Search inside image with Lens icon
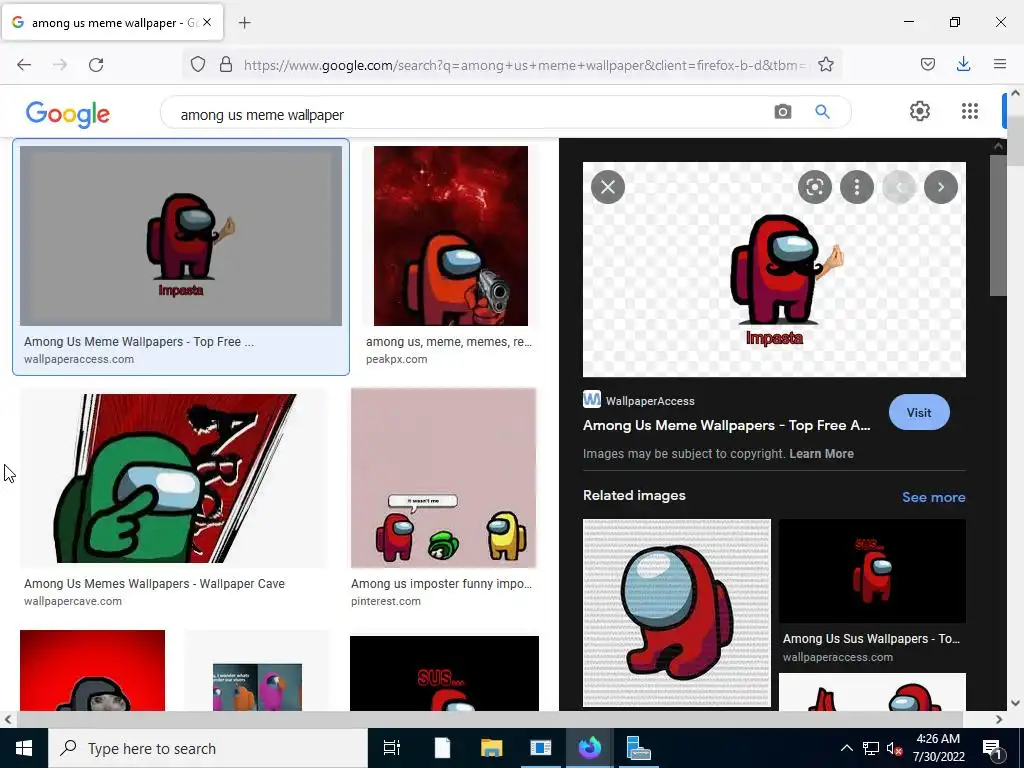Viewport: 1024px width, 768px height. (x=814, y=187)
